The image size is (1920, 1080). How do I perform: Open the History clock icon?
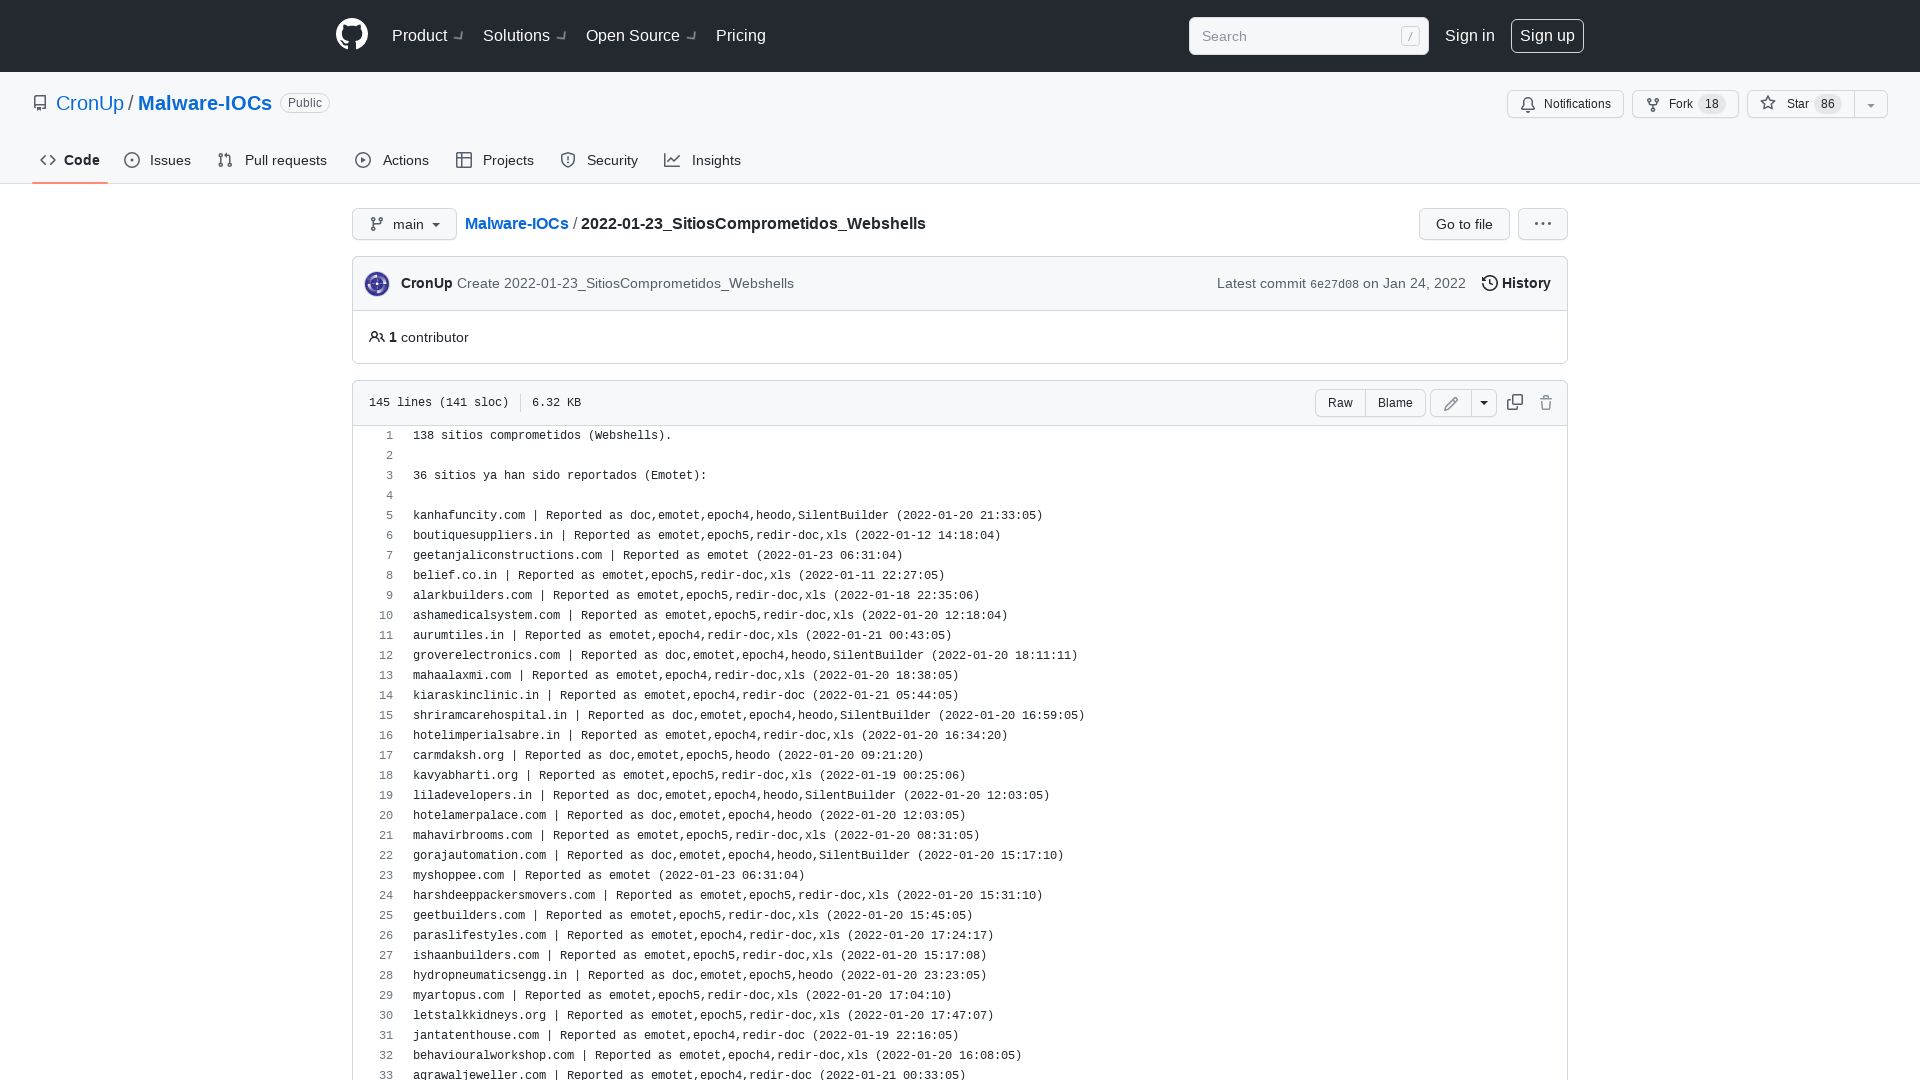click(1489, 283)
